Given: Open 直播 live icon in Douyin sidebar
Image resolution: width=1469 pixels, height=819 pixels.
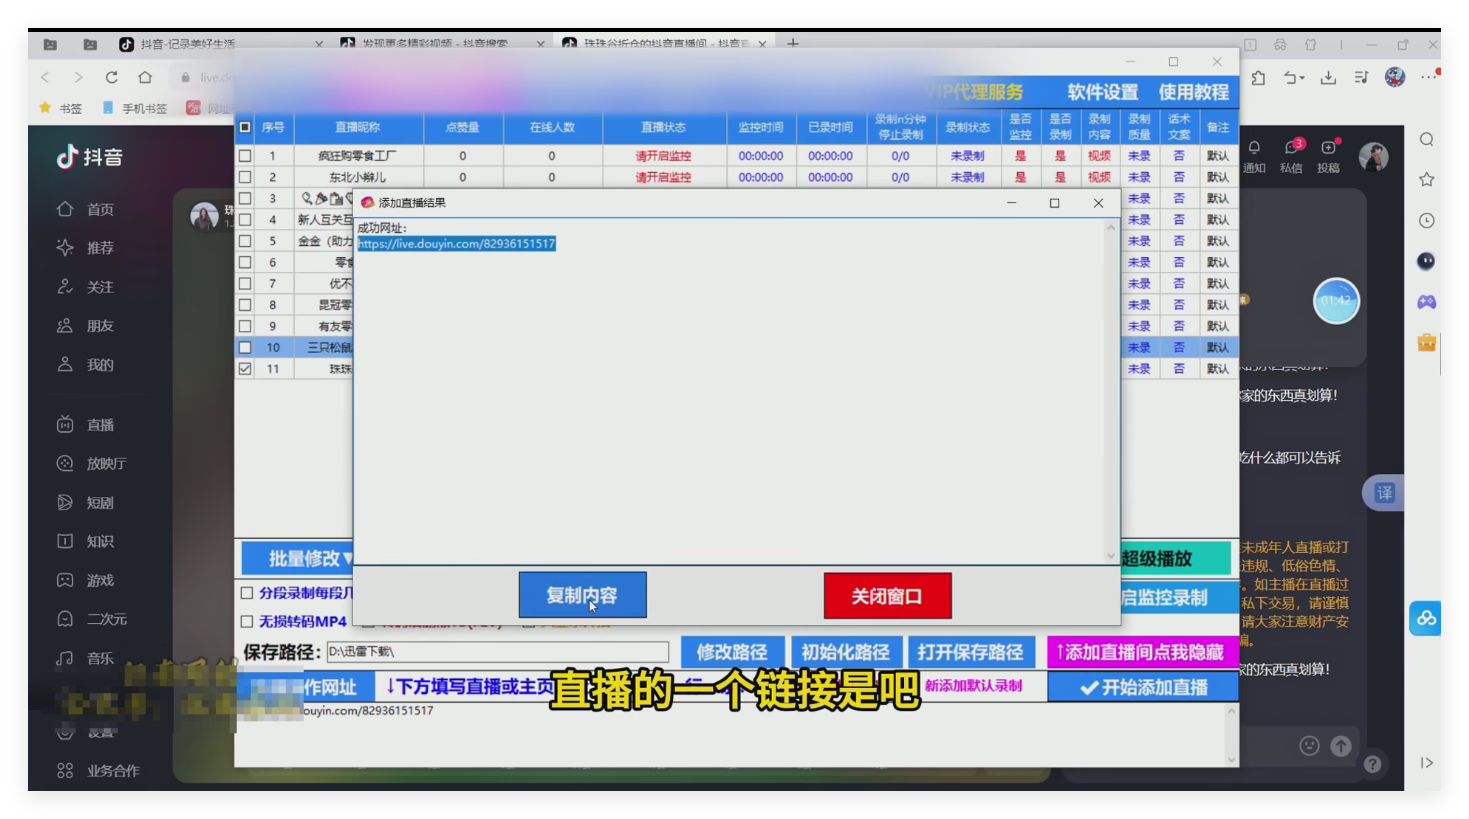Looking at the screenshot, I should click(65, 424).
